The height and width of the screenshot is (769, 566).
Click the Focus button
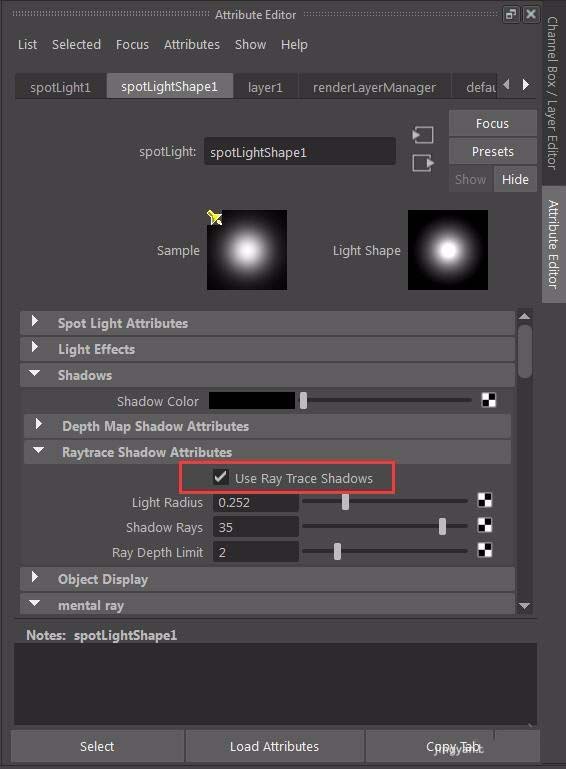point(492,124)
